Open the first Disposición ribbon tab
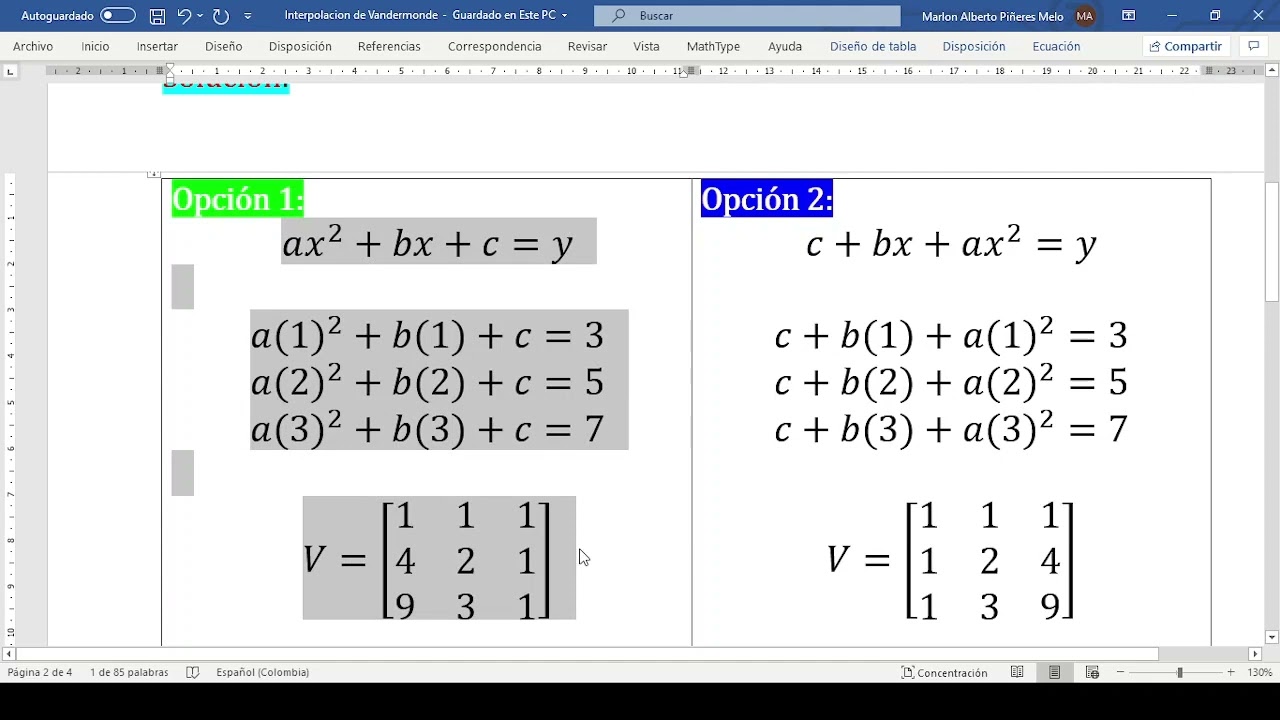1280x720 pixels. click(x=300, y=46)
